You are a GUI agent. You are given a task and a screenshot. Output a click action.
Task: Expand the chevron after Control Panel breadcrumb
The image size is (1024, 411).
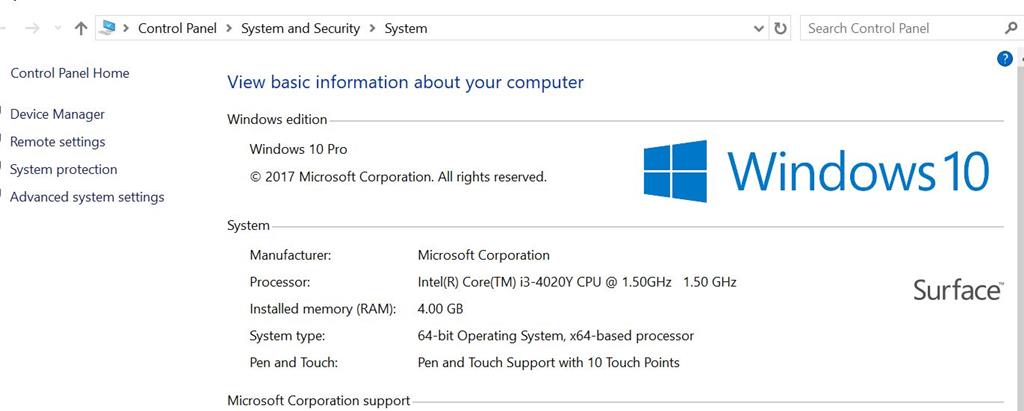coord(229,29)
